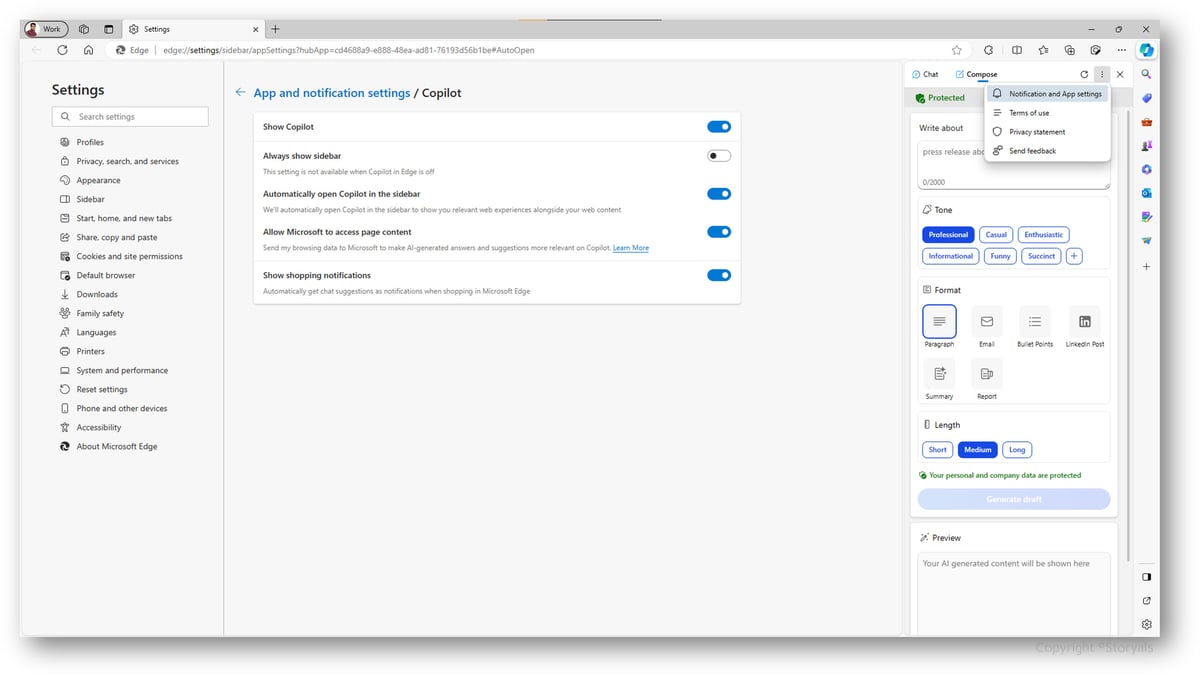Toggle Automatically open Copilot in the sidebar

[x=719, y=194]
